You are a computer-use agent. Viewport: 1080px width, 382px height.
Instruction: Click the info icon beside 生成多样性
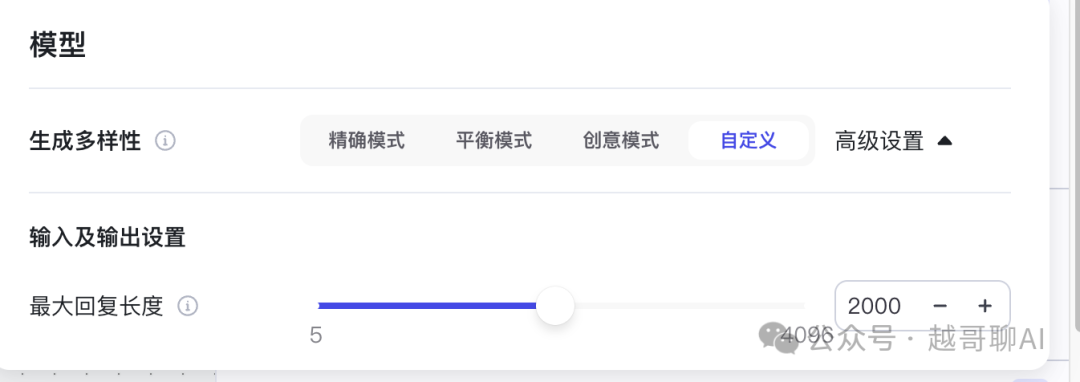(165, 141)
